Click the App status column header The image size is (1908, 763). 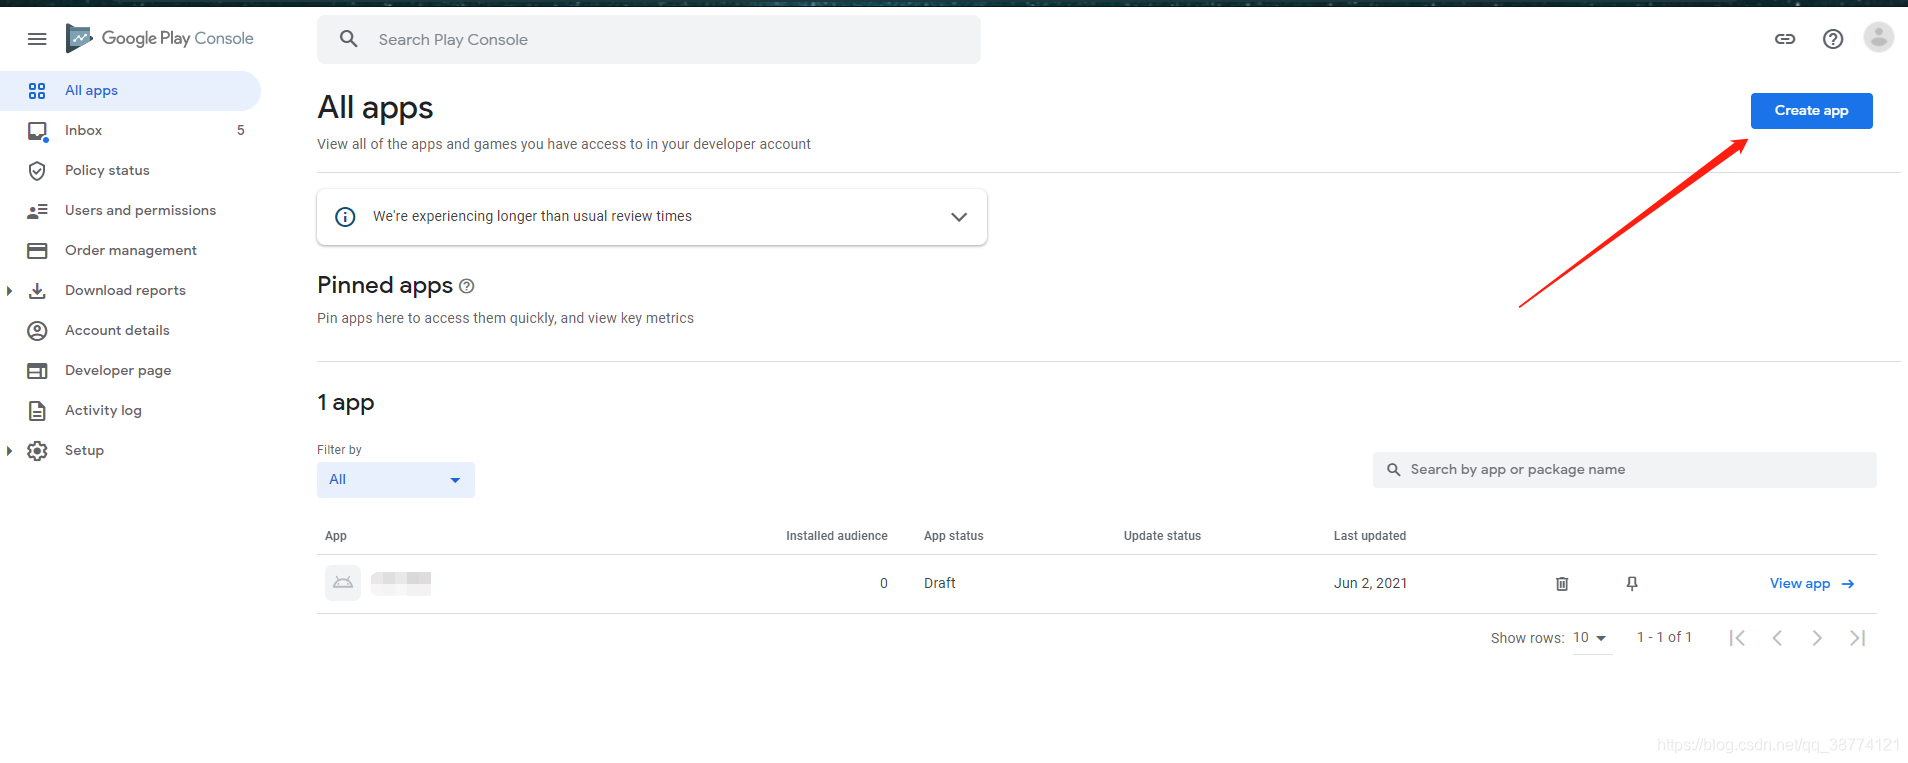[953, 536]
